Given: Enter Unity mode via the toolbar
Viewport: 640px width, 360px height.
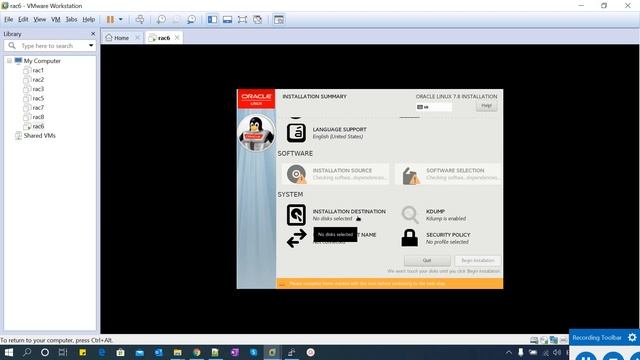Looking at the screenshot, I should point(258,20).
